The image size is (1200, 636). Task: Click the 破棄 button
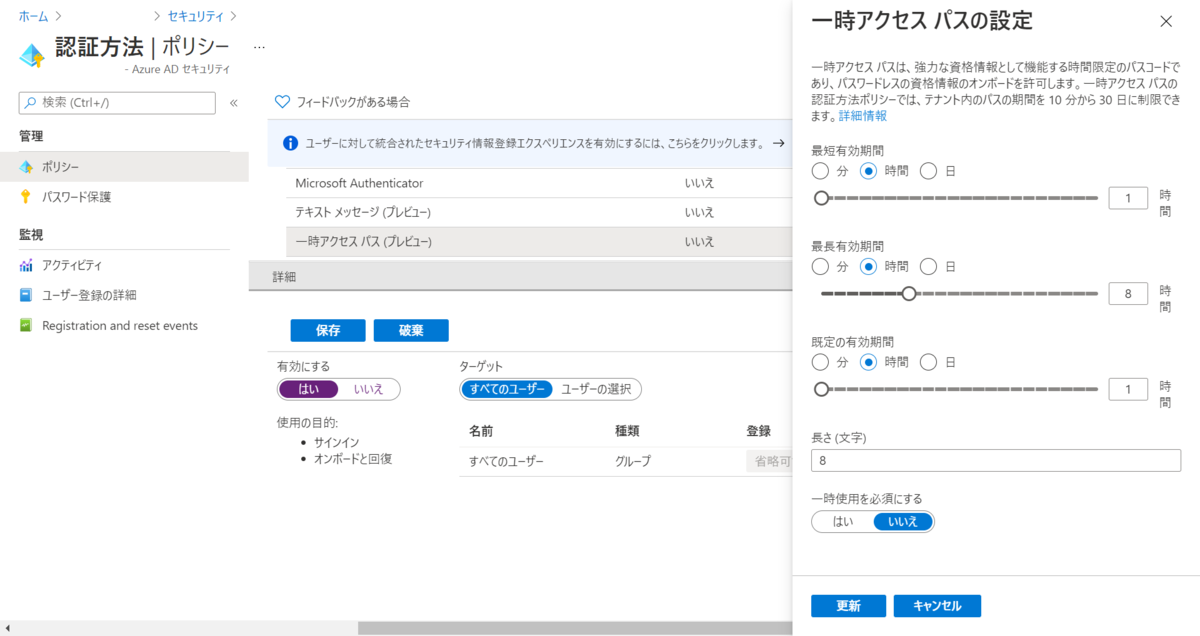[411, 331]
